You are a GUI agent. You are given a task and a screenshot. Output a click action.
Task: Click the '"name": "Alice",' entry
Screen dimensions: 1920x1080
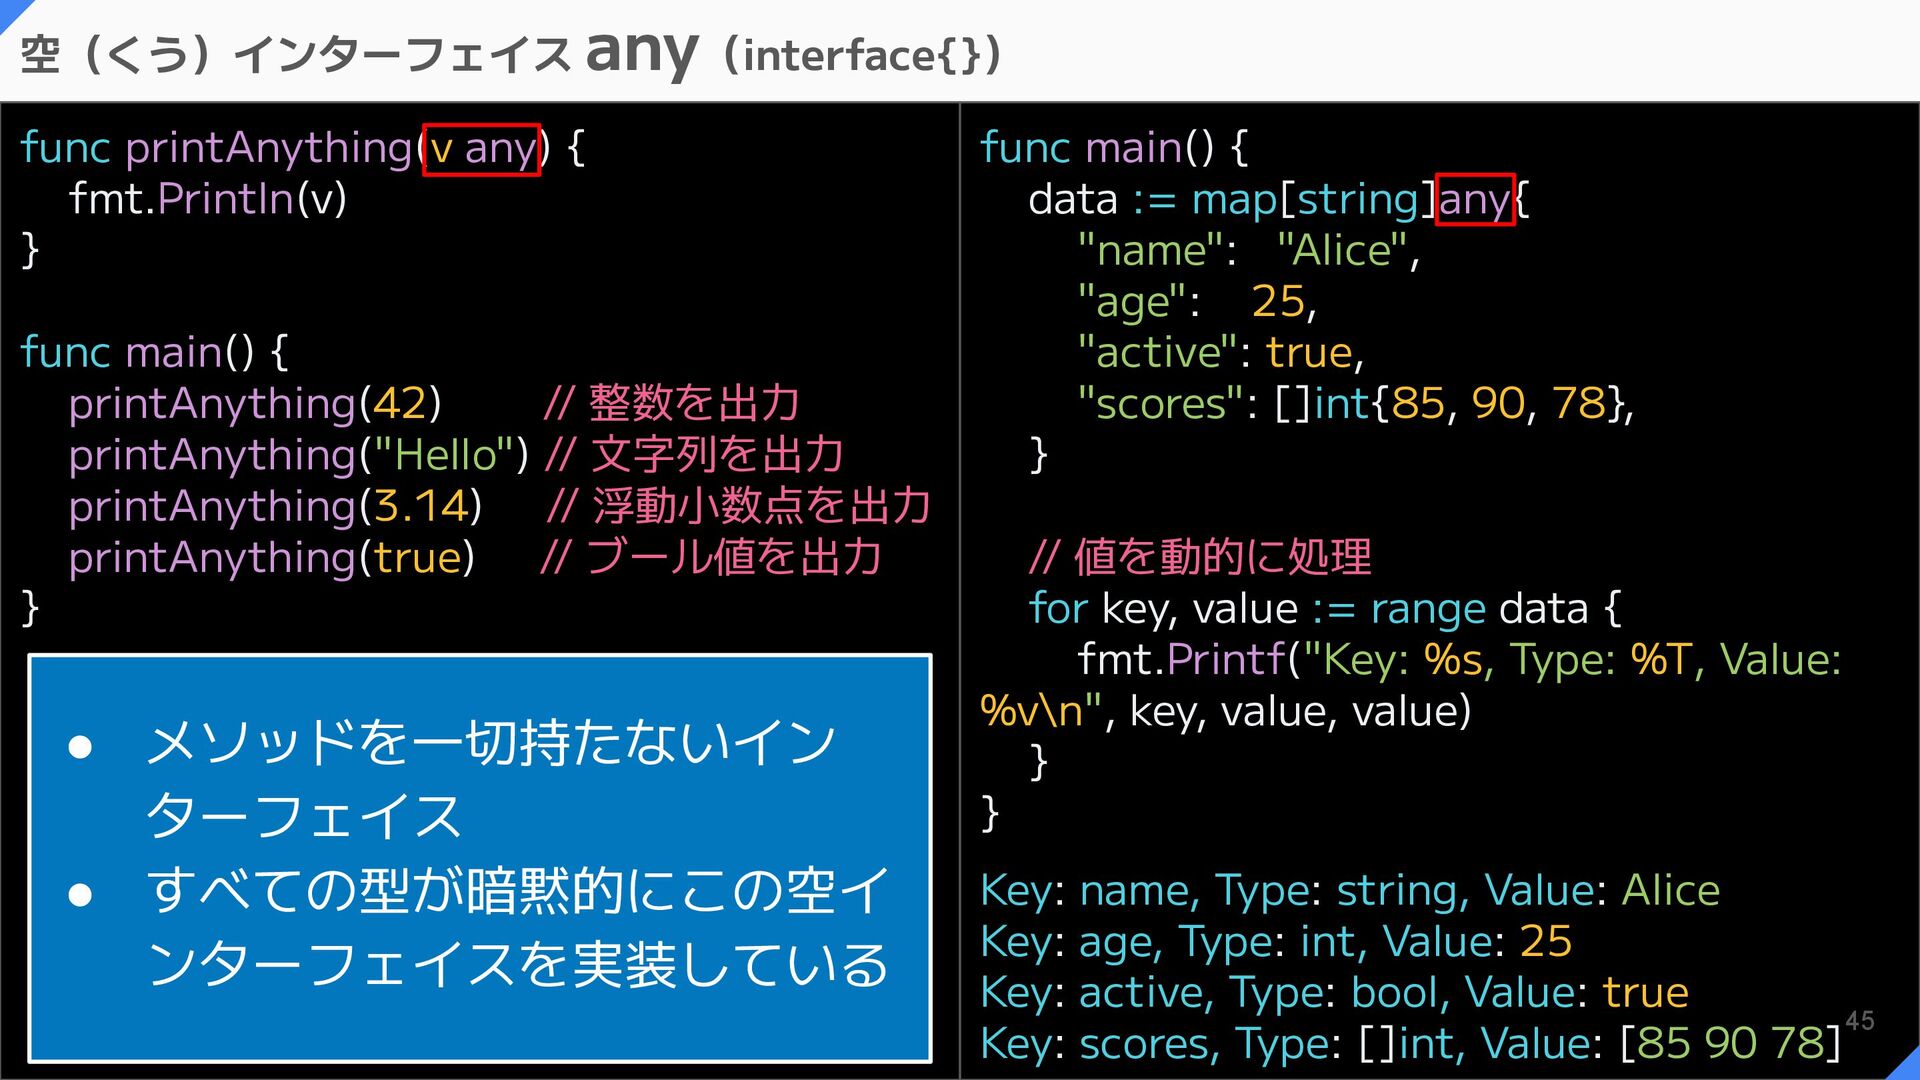coord(1248,250)
